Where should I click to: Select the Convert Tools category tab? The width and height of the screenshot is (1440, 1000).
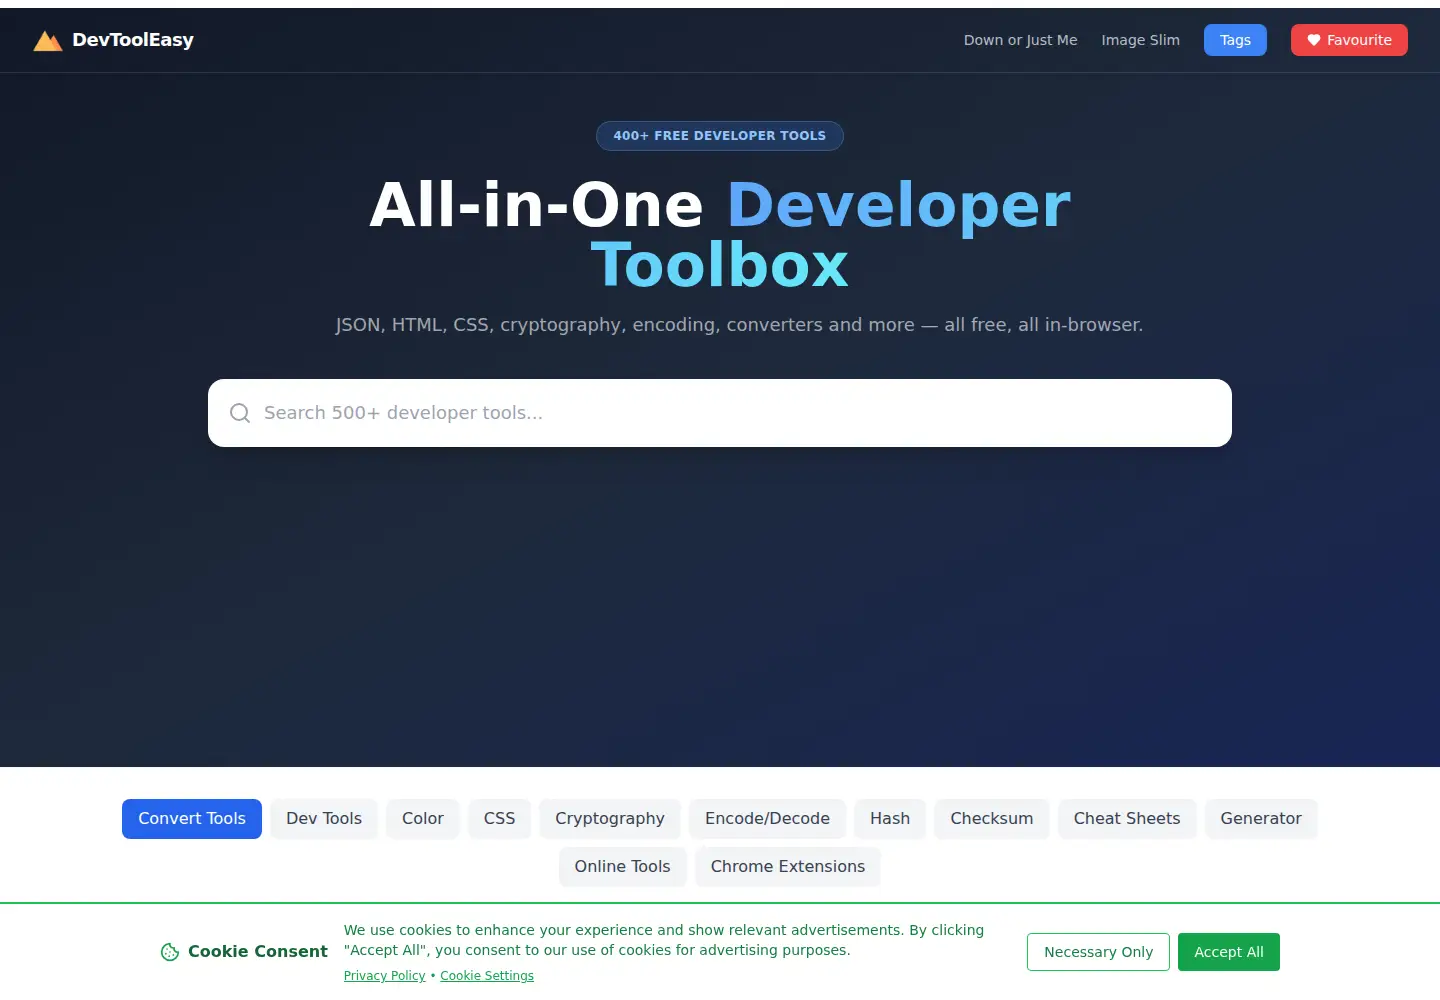coord(192,819)
